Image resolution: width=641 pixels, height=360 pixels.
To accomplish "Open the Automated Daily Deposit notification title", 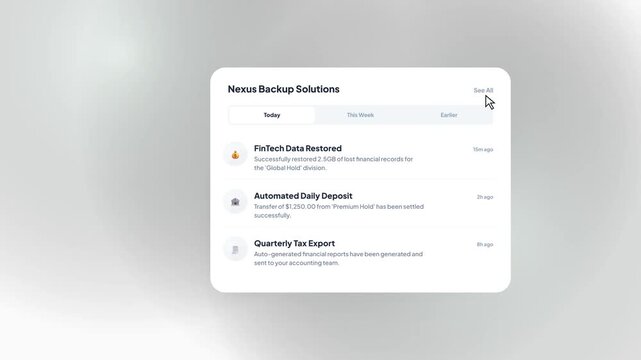I will tap(303, 196).
